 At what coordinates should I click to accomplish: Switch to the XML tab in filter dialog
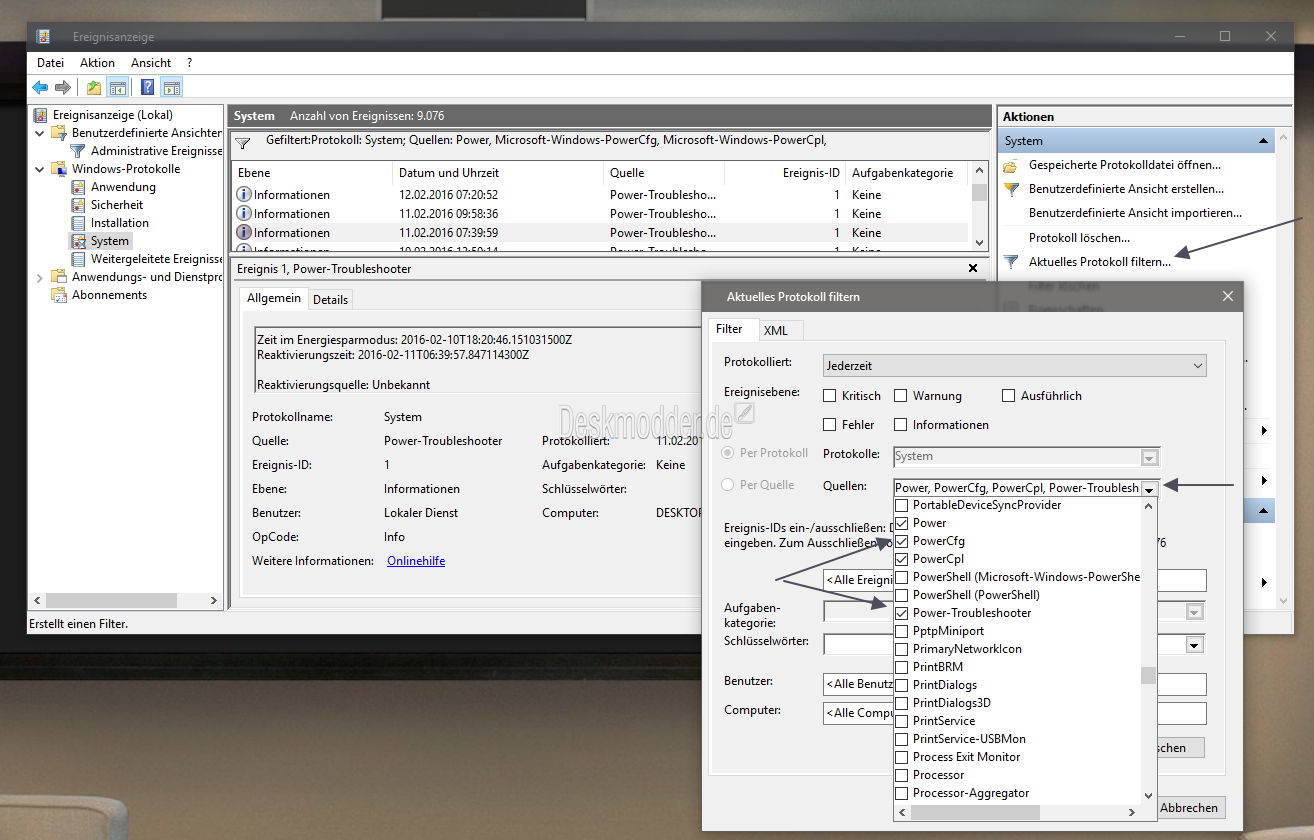776,330
